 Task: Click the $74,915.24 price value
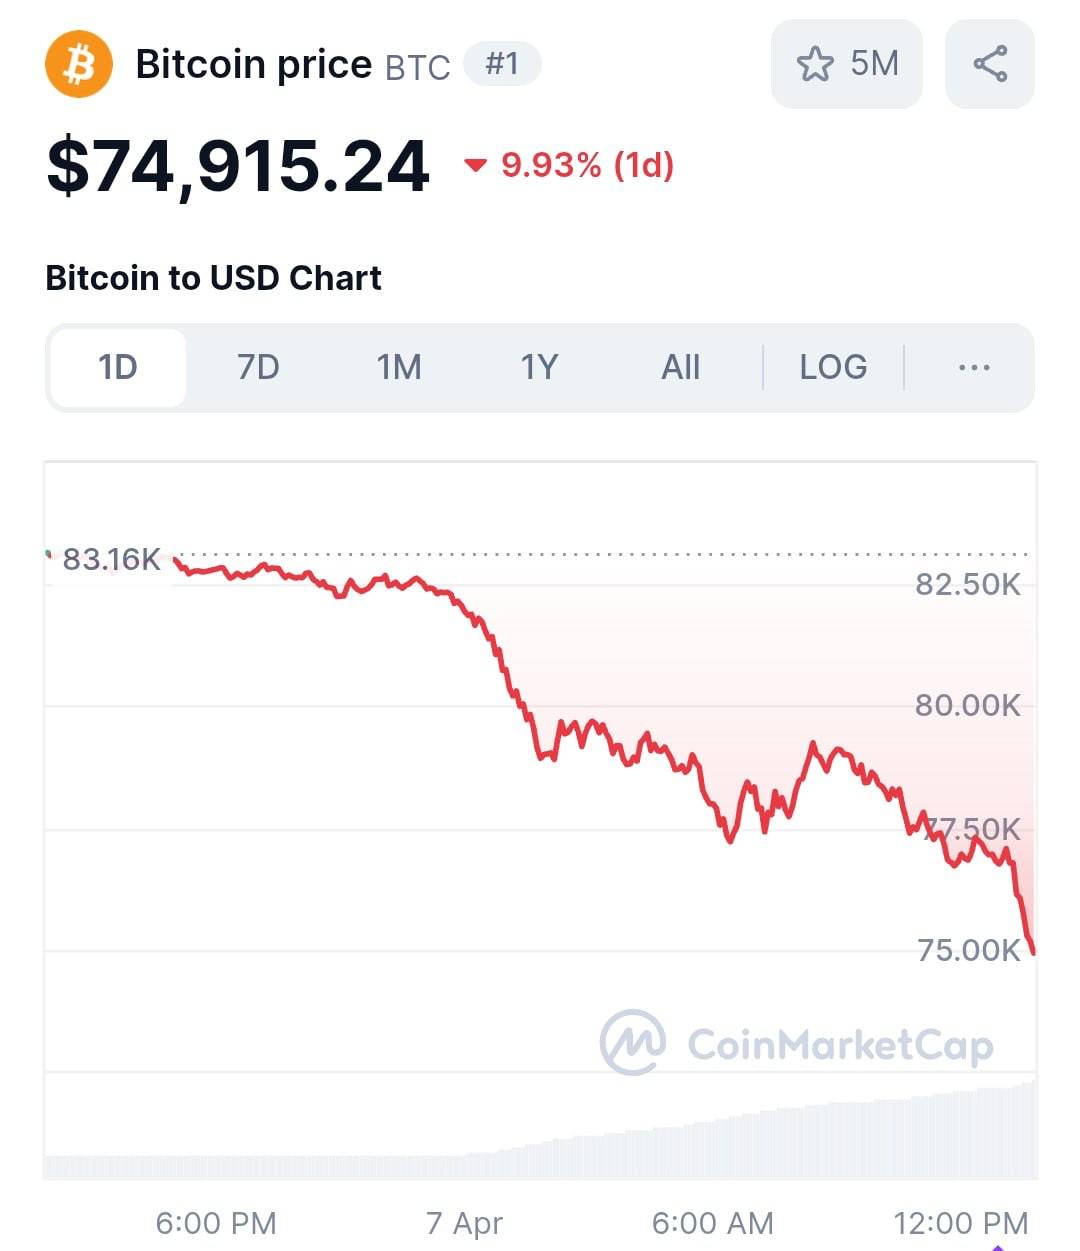coord(238,166)
